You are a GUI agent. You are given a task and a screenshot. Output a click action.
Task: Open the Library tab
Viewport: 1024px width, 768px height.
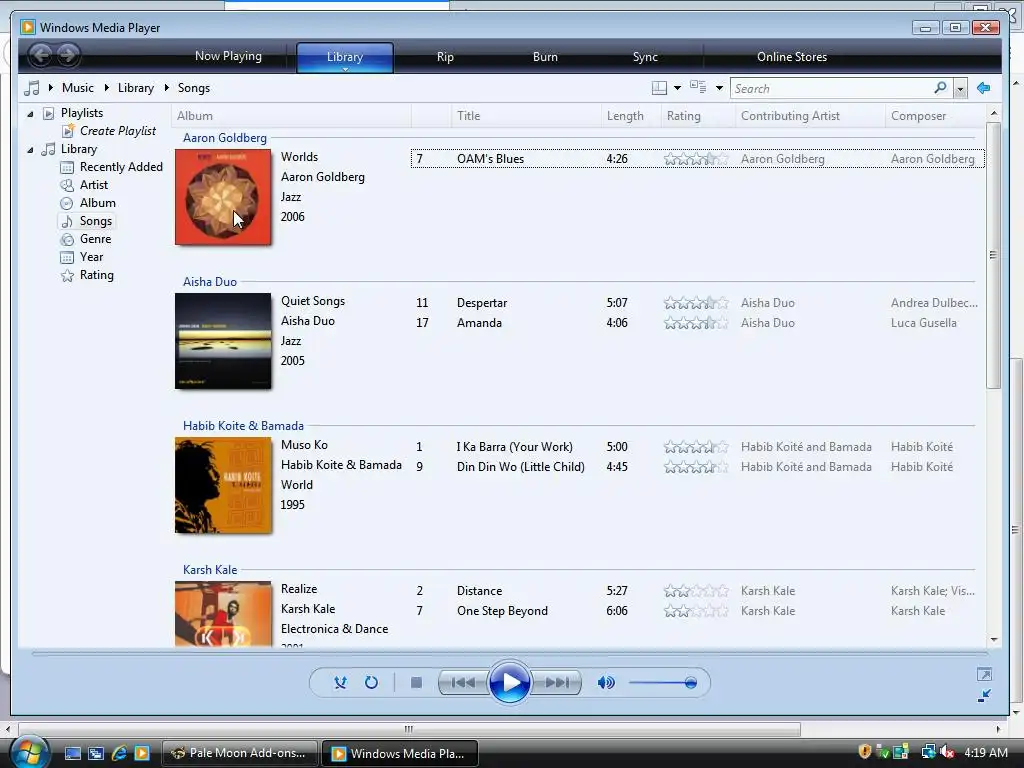coord(345,57)
